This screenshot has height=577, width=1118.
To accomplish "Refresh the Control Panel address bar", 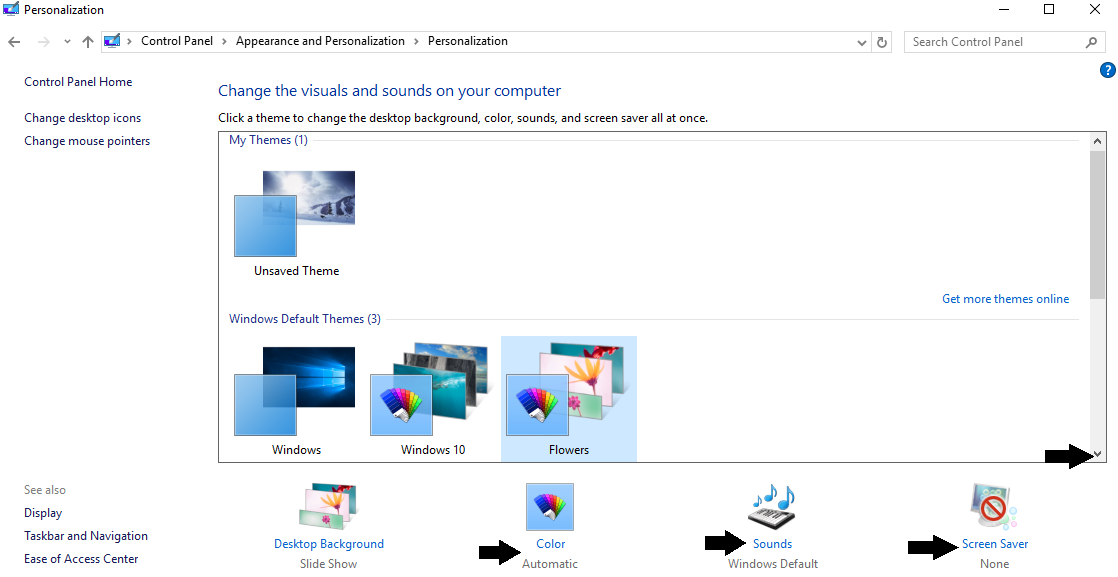I will coord(882,42).
